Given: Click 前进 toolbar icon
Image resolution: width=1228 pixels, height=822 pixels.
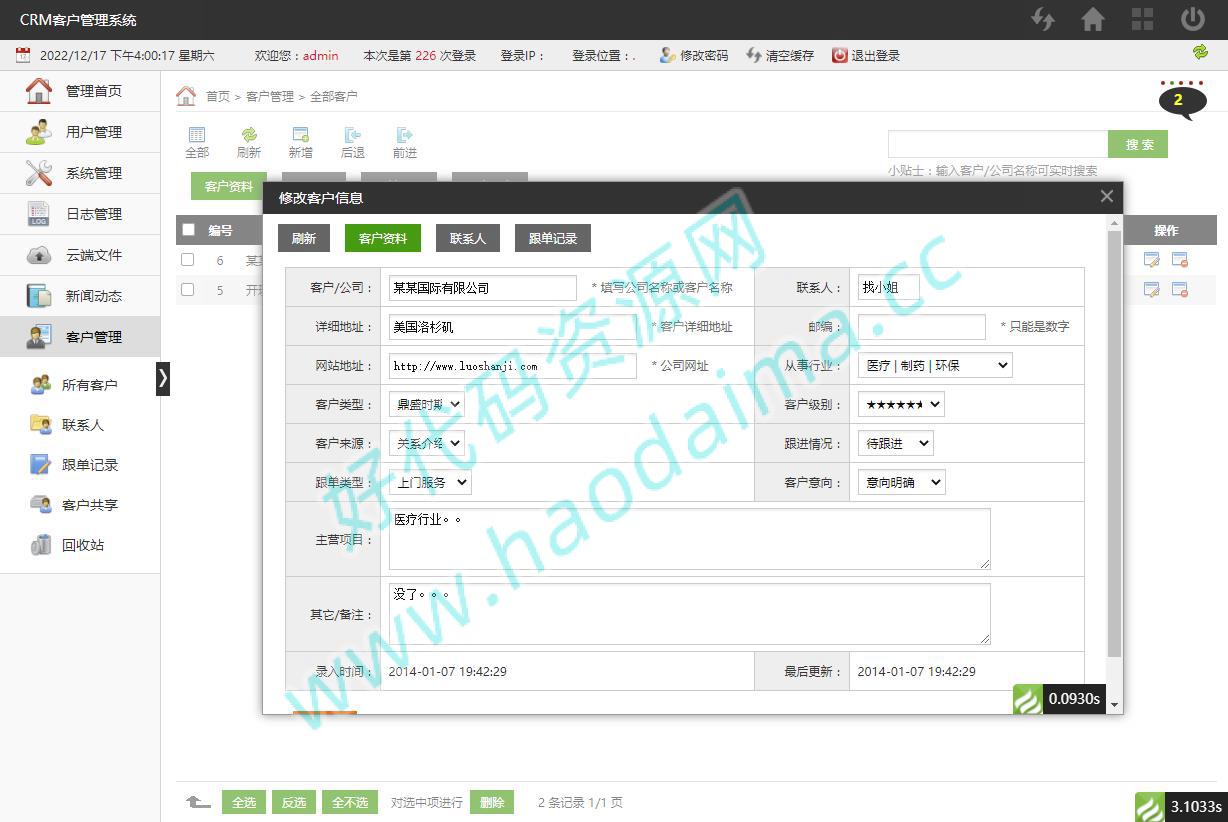Looking at the screenshot, I should 404,142.
